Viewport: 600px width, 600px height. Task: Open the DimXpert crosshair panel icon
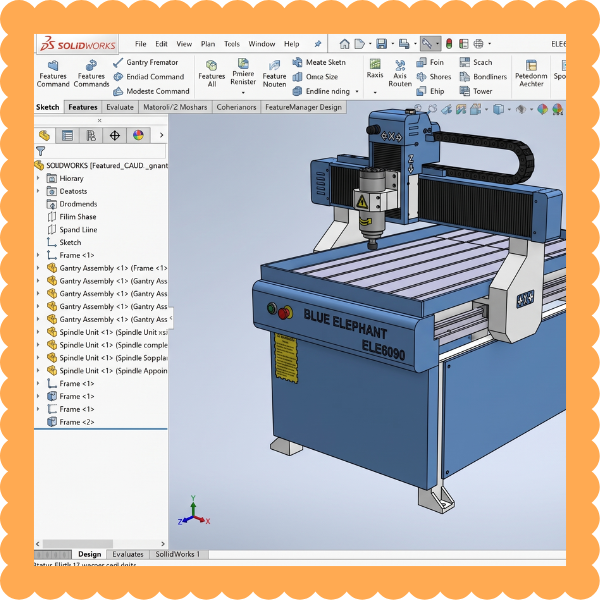click(x=114, y=135)
